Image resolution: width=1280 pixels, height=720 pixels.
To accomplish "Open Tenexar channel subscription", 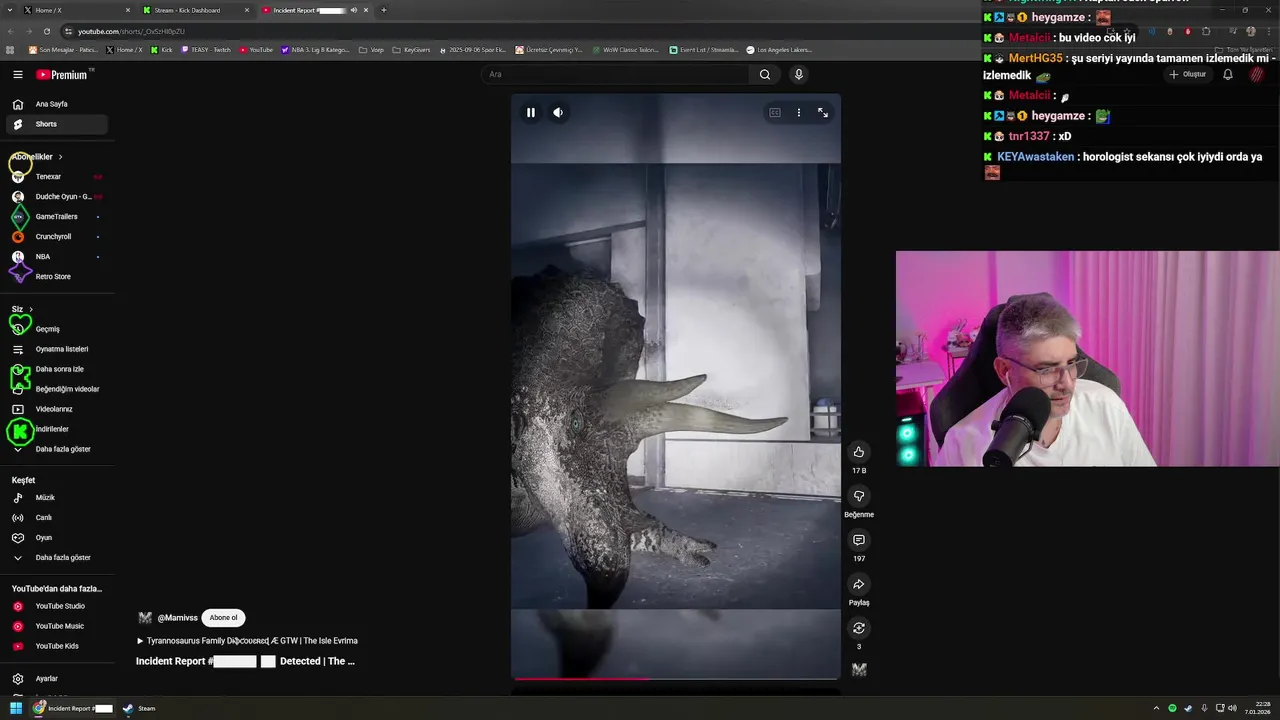I will (x=57, y=177).
